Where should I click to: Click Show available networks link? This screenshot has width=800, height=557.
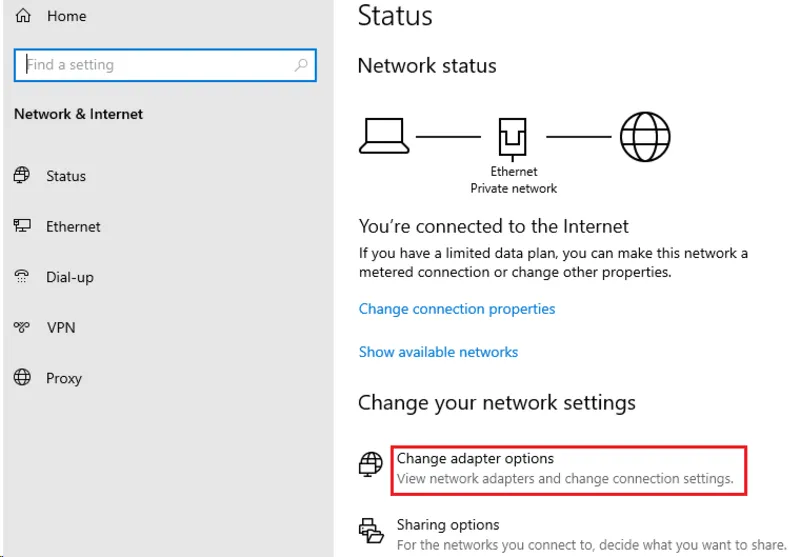[438, 352]
